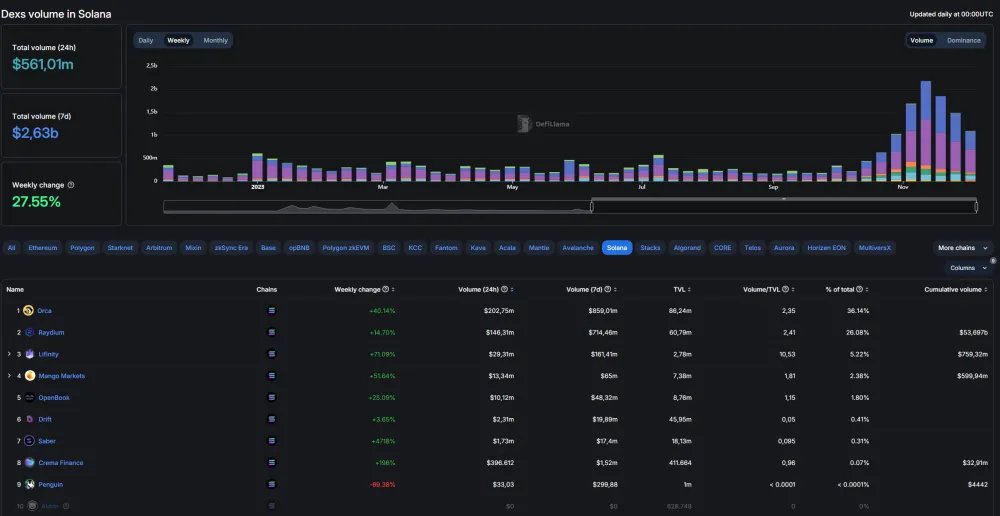1000x516 pixels.
Task: Click the Solana chain icon in Orca row
Action: pyautogui.click(x=272, y=311)
